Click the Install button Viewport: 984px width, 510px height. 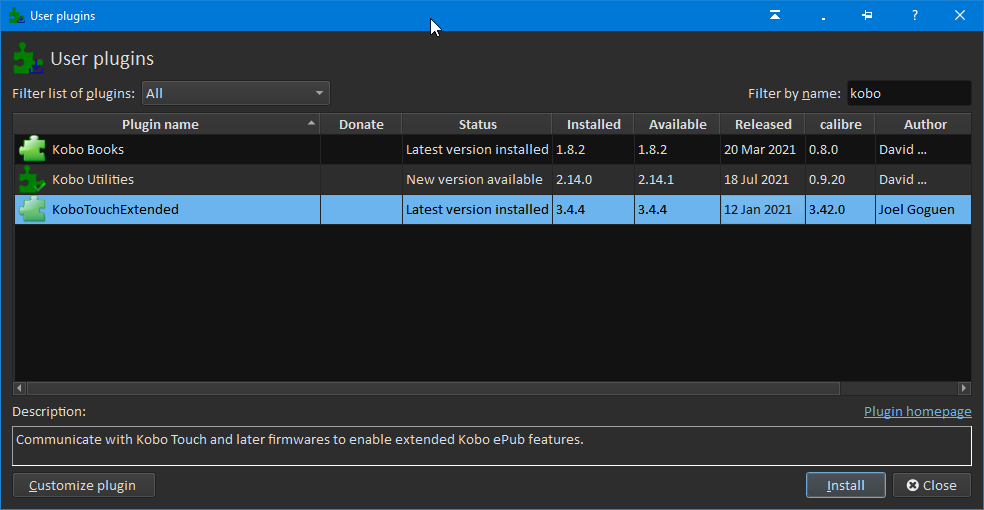coord(845,485)
